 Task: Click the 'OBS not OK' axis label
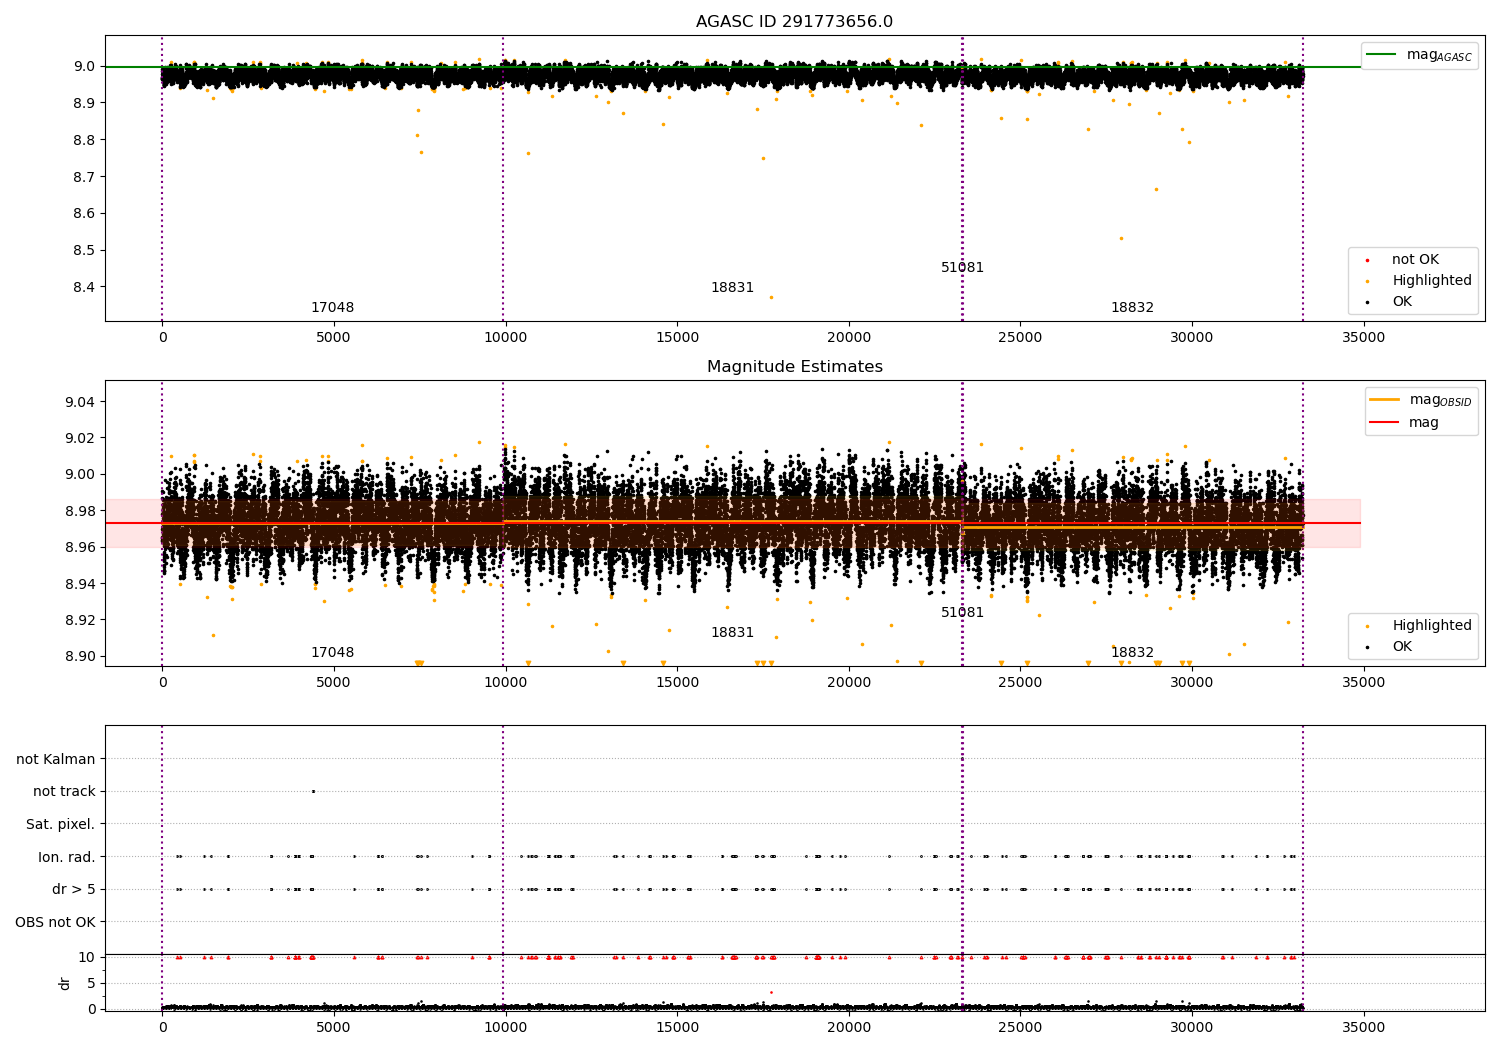(x=55, y=922)
